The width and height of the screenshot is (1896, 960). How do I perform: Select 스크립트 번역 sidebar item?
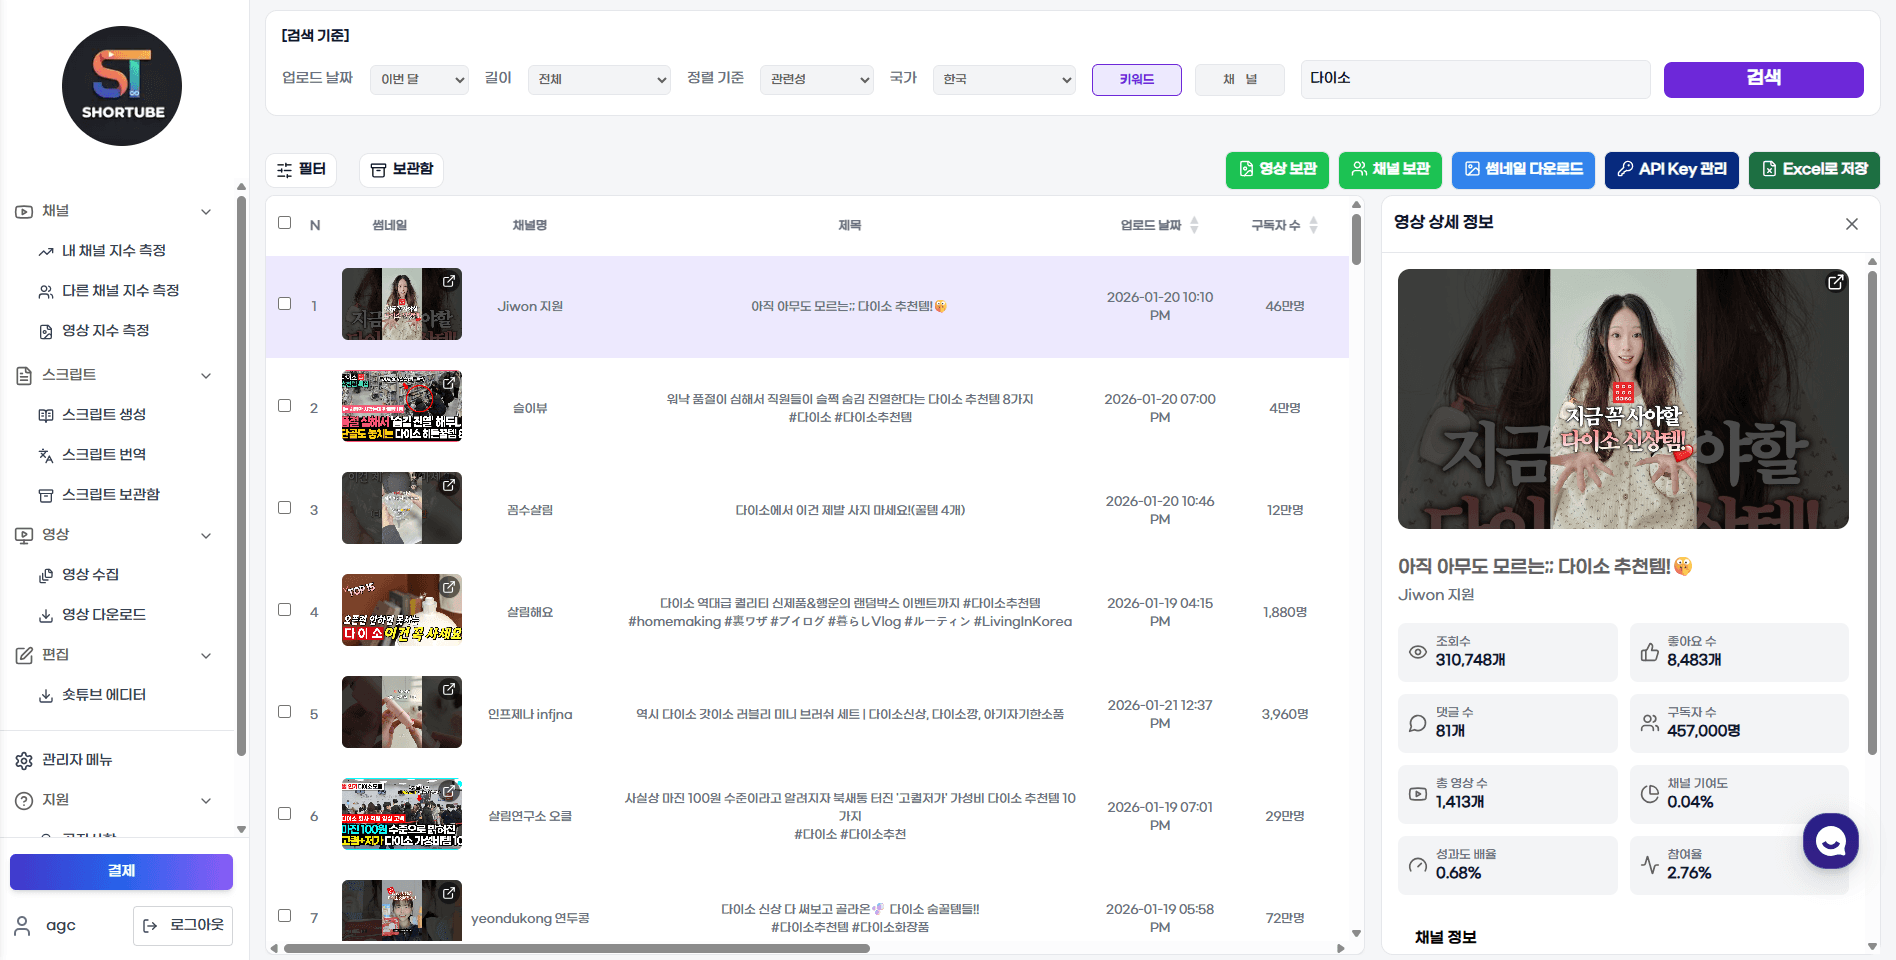tap(104, 455)
